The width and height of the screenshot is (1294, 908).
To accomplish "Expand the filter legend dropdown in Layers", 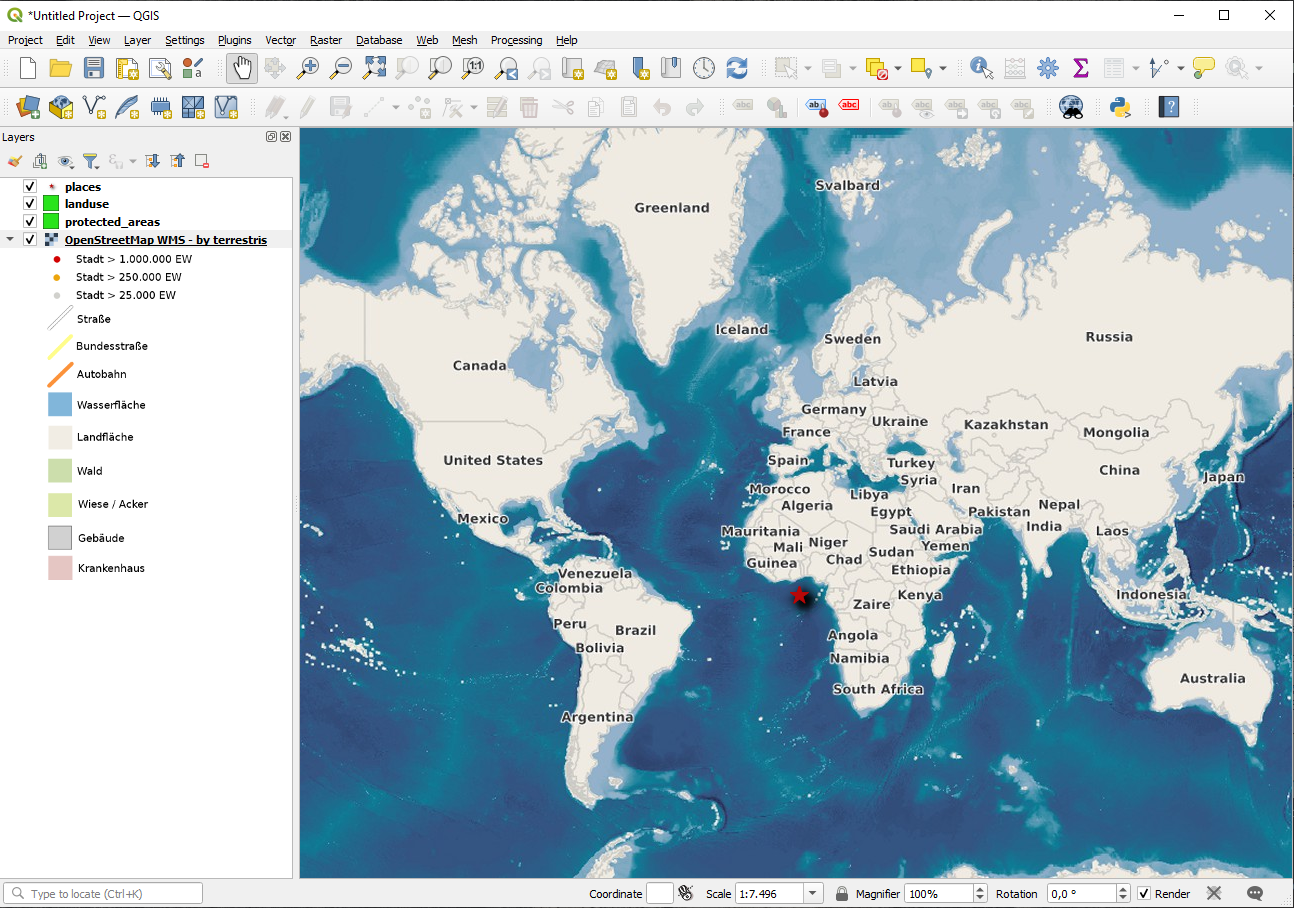I will [90, 161].
